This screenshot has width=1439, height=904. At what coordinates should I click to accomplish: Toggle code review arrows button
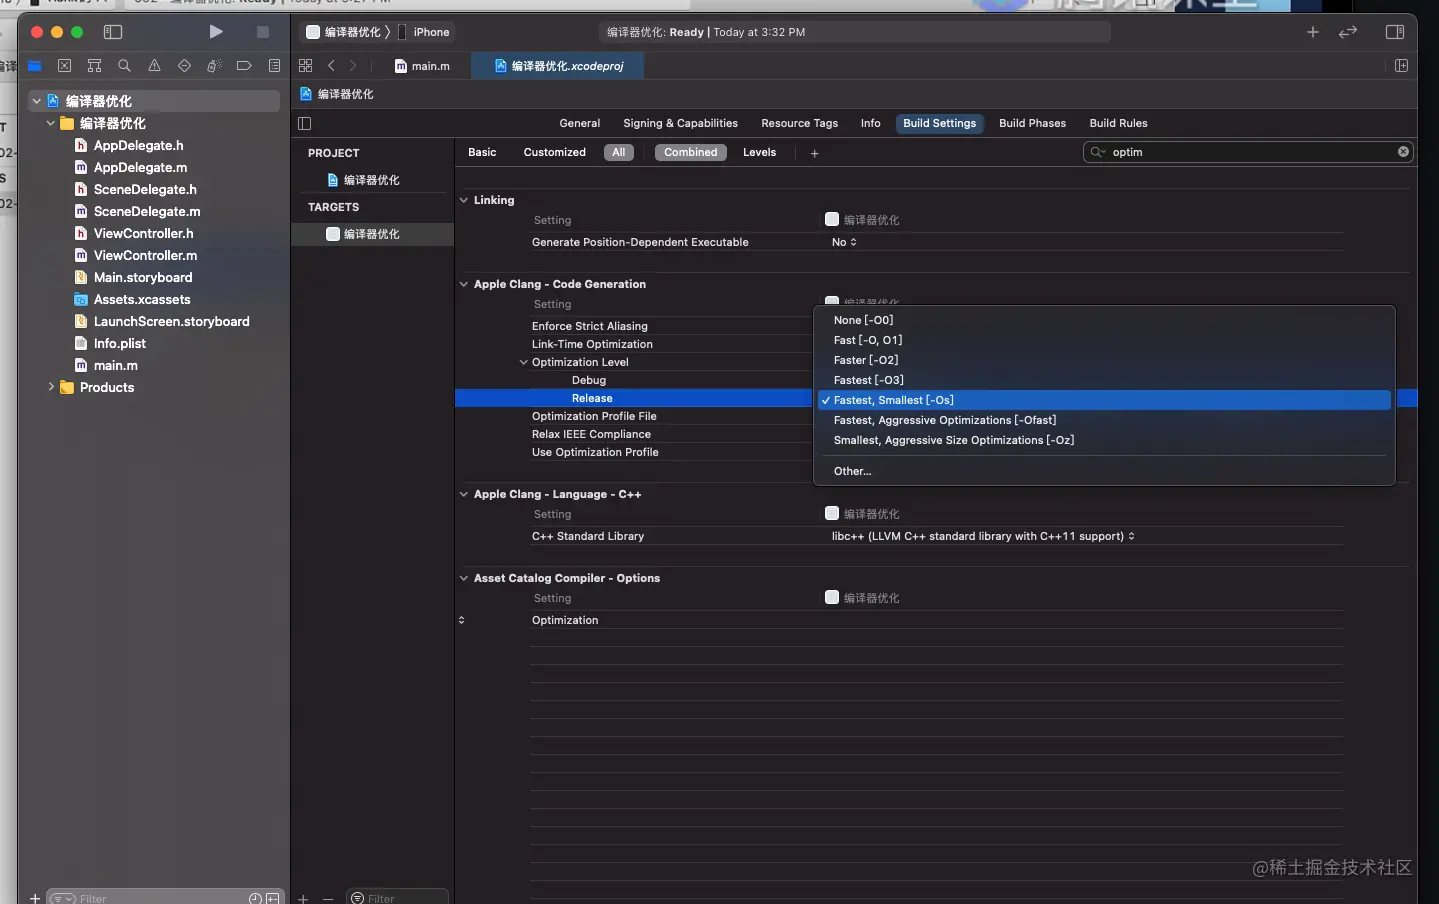[x=1348, y=32]
